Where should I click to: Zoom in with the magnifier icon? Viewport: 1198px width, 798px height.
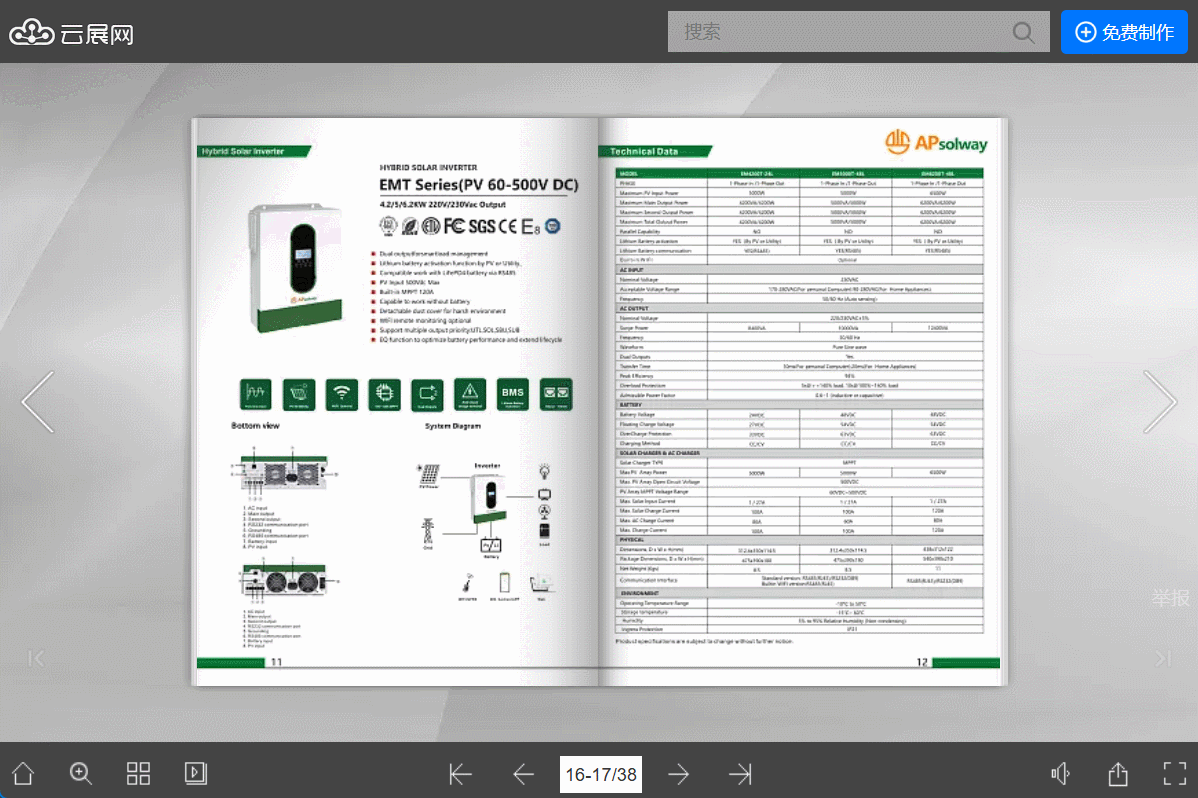pyautogui.click(x=81, y=773)
